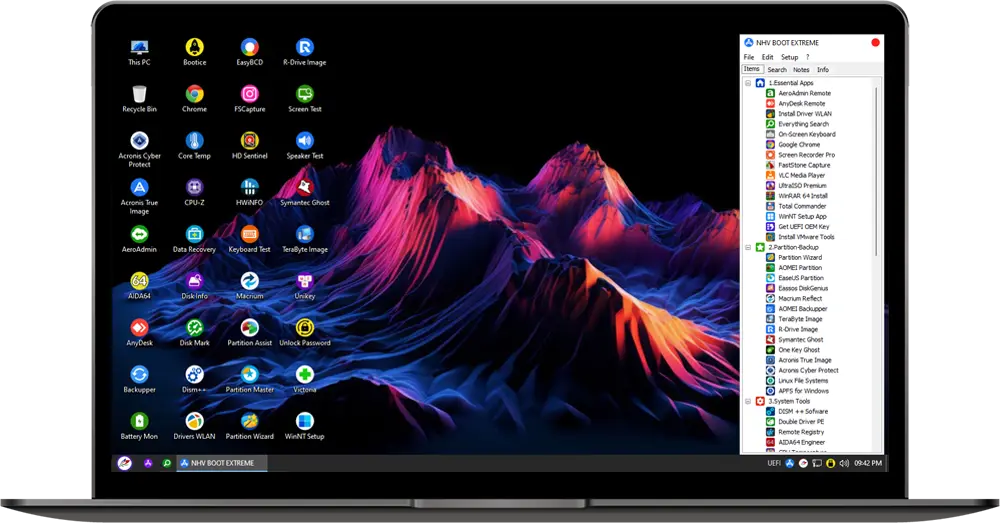The image size is (1000, 523).
Task: Open the Bootice desktop icon
Action: (x=195, y=52)
